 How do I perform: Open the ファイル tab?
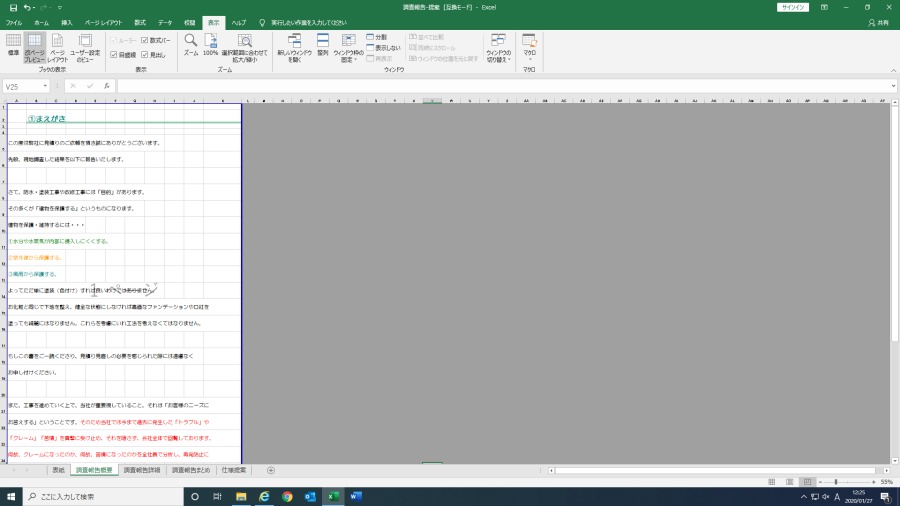(x=14, y=23)
